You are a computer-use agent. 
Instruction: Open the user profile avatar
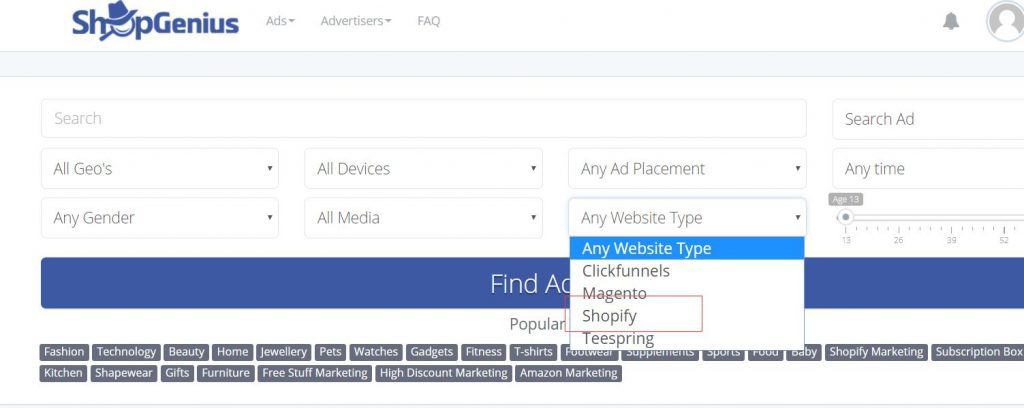1005,21
